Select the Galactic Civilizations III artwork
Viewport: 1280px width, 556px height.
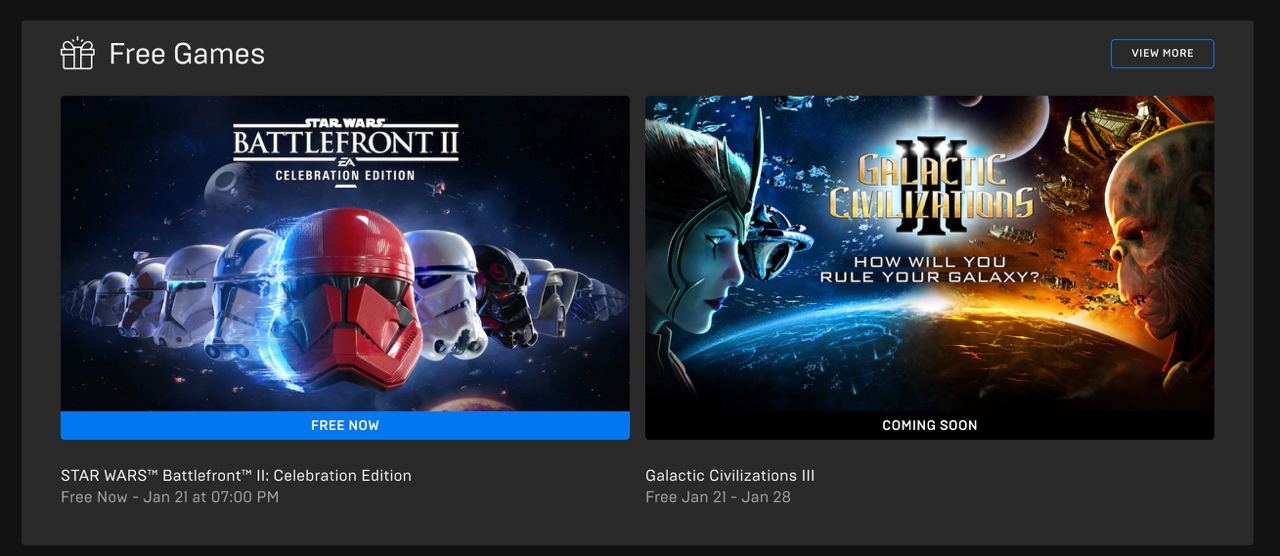(x=929, y=254)
